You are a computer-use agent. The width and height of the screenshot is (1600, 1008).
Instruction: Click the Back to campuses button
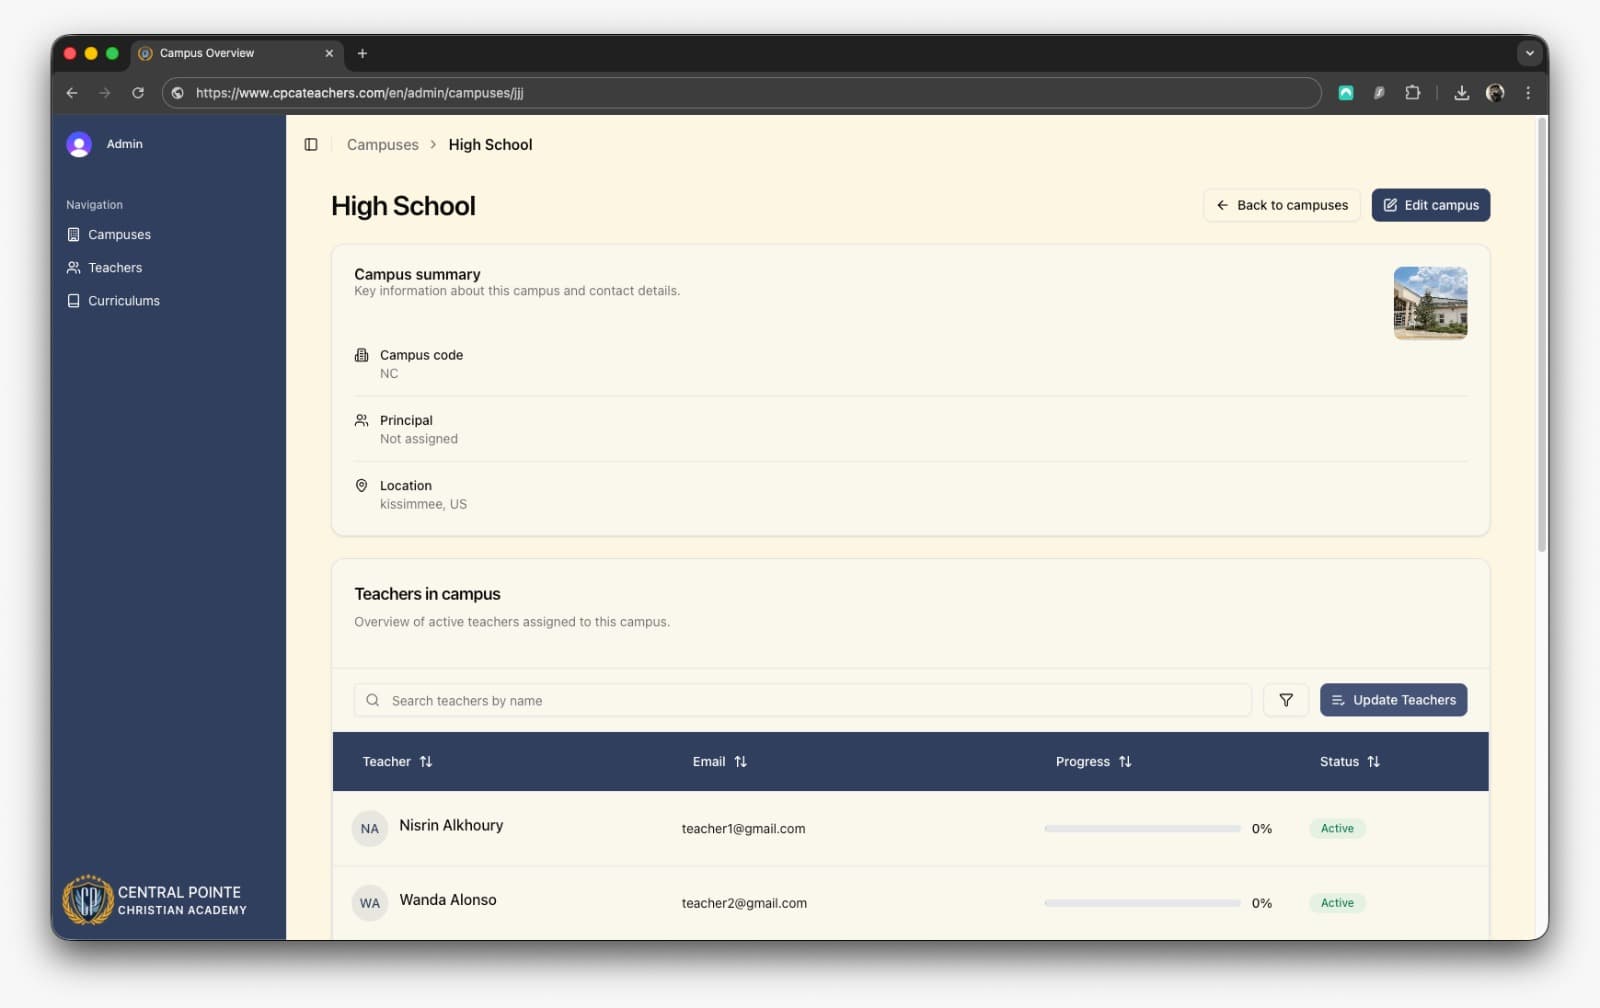point(1281,205)
